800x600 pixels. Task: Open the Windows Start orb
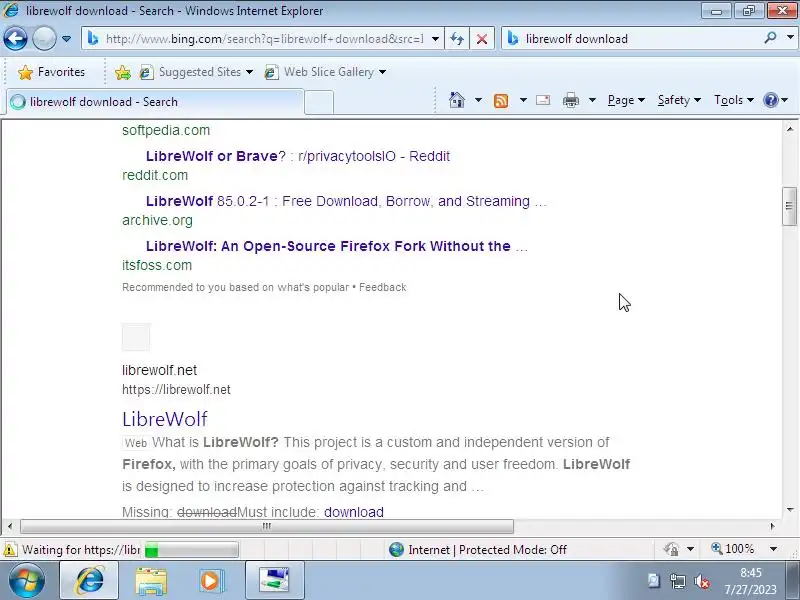26,581
